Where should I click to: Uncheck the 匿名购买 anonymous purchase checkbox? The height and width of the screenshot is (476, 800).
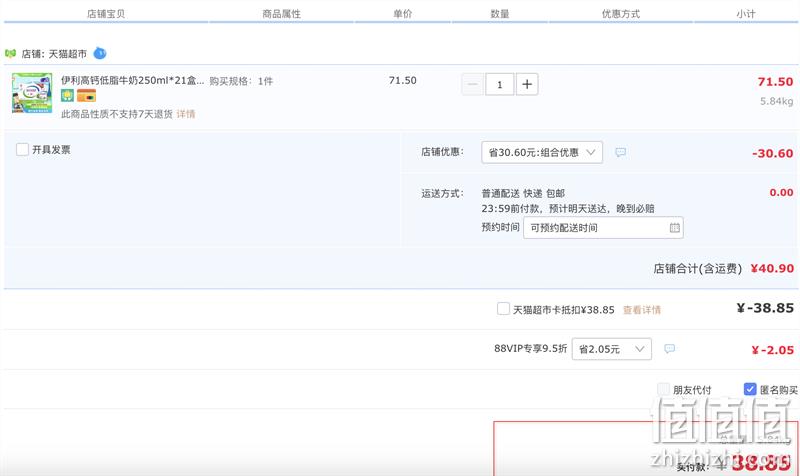click(750, 389)
